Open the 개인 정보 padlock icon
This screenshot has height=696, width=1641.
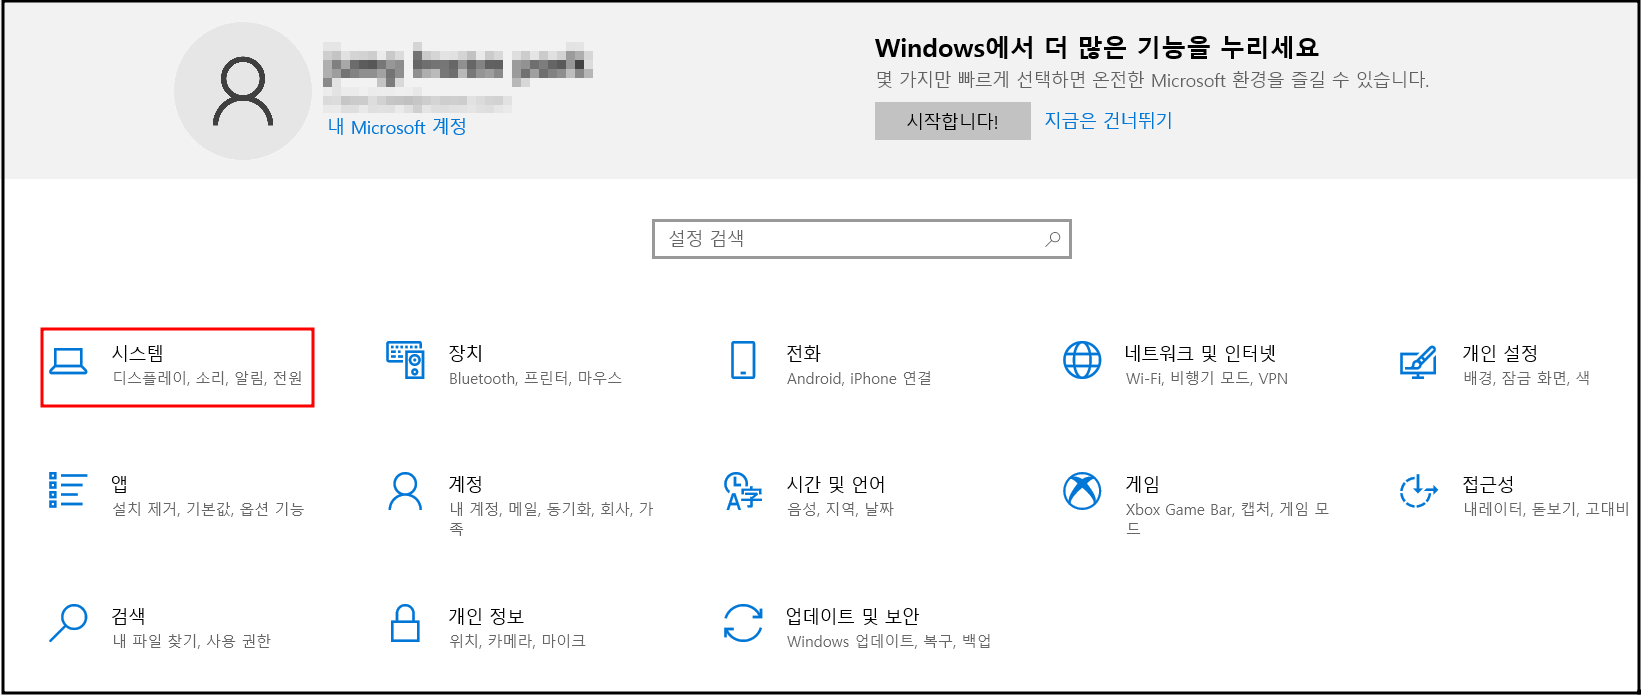click(405, 622)
